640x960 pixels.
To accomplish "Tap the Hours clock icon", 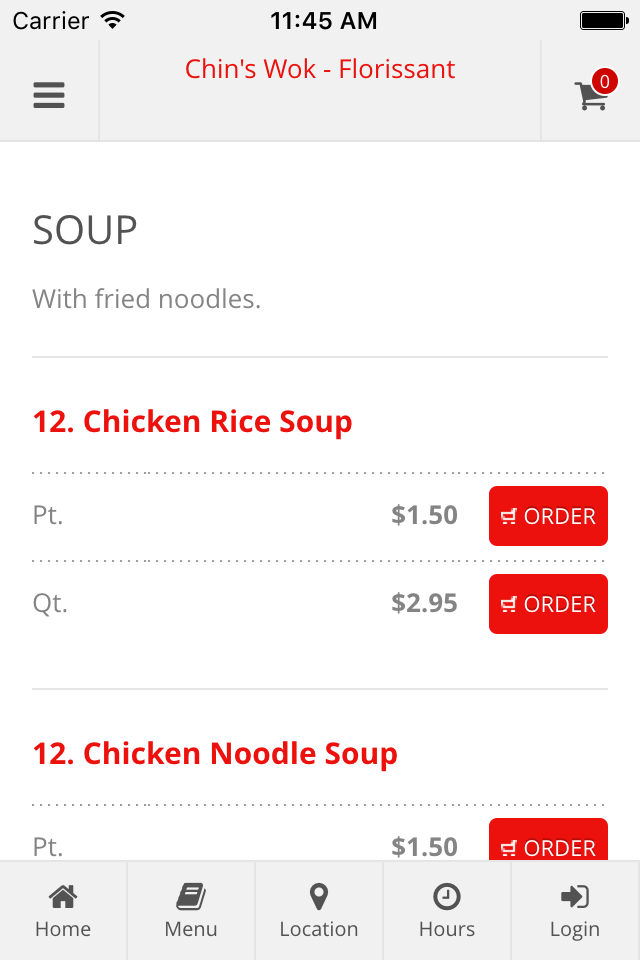I will [x=447, y=897].
